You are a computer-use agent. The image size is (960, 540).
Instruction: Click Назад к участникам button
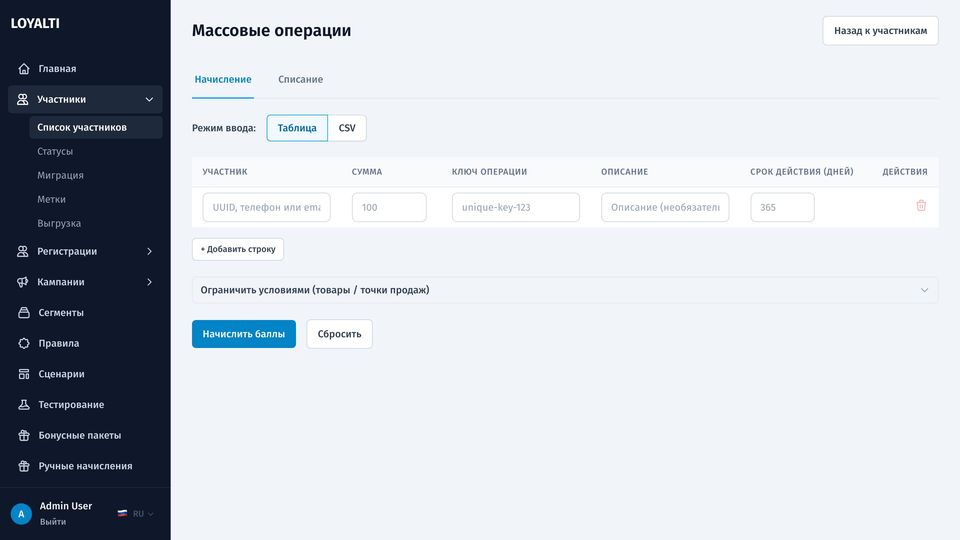click(x=880, y=31)
